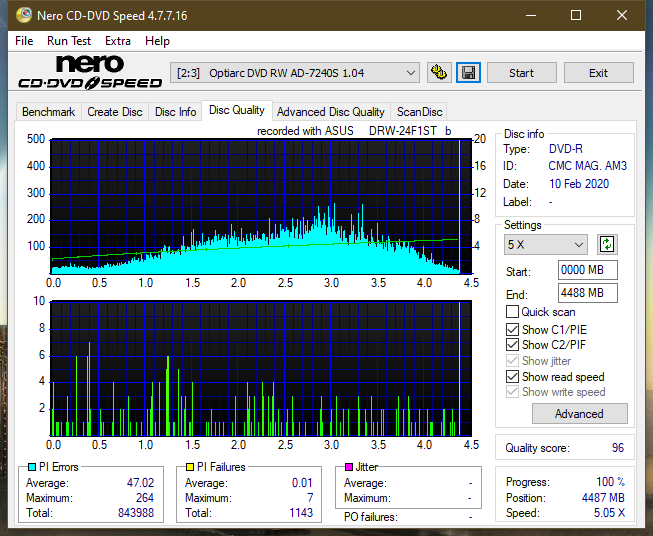The image size is (653, 536).
Task: Maximize the Nero window
Action: tap(576, 15)
